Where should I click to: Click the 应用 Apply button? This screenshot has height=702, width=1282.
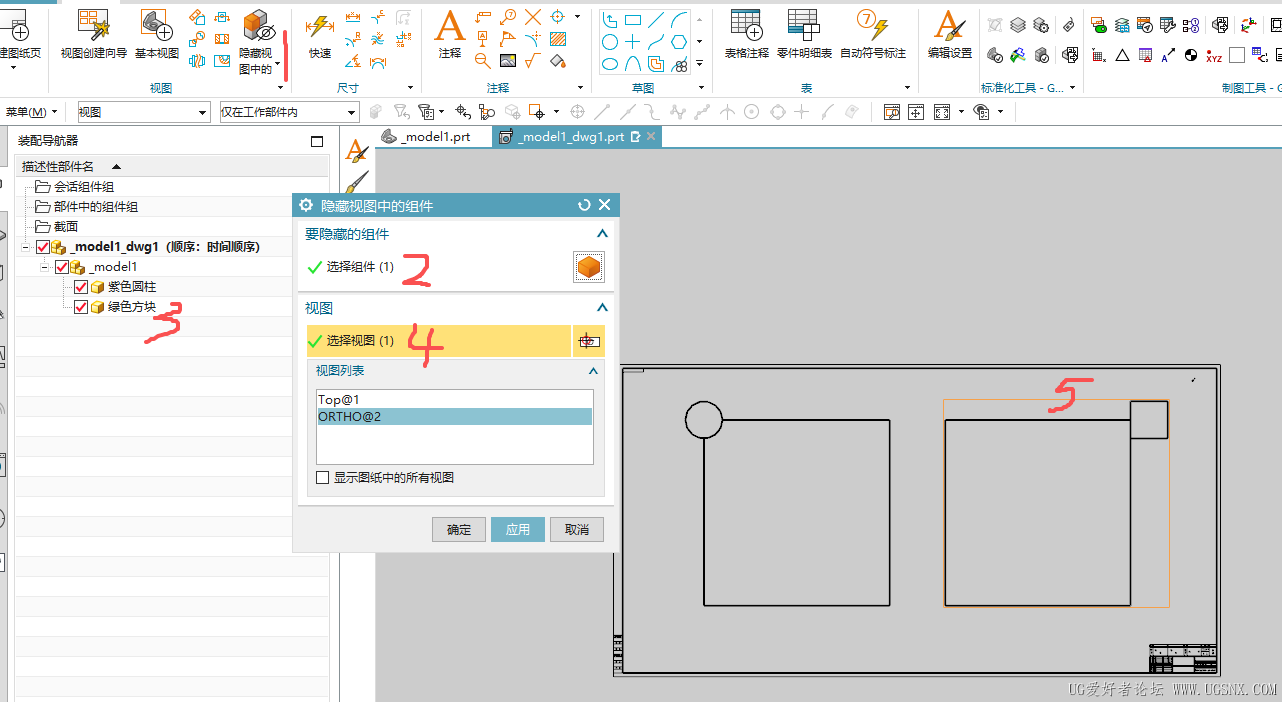tap(518, 529)
